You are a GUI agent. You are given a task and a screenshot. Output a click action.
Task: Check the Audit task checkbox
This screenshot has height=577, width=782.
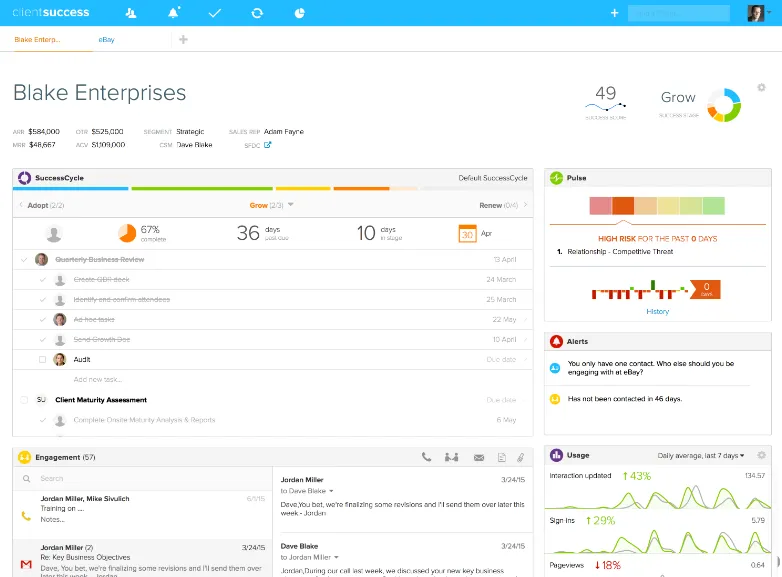[42, 359]
